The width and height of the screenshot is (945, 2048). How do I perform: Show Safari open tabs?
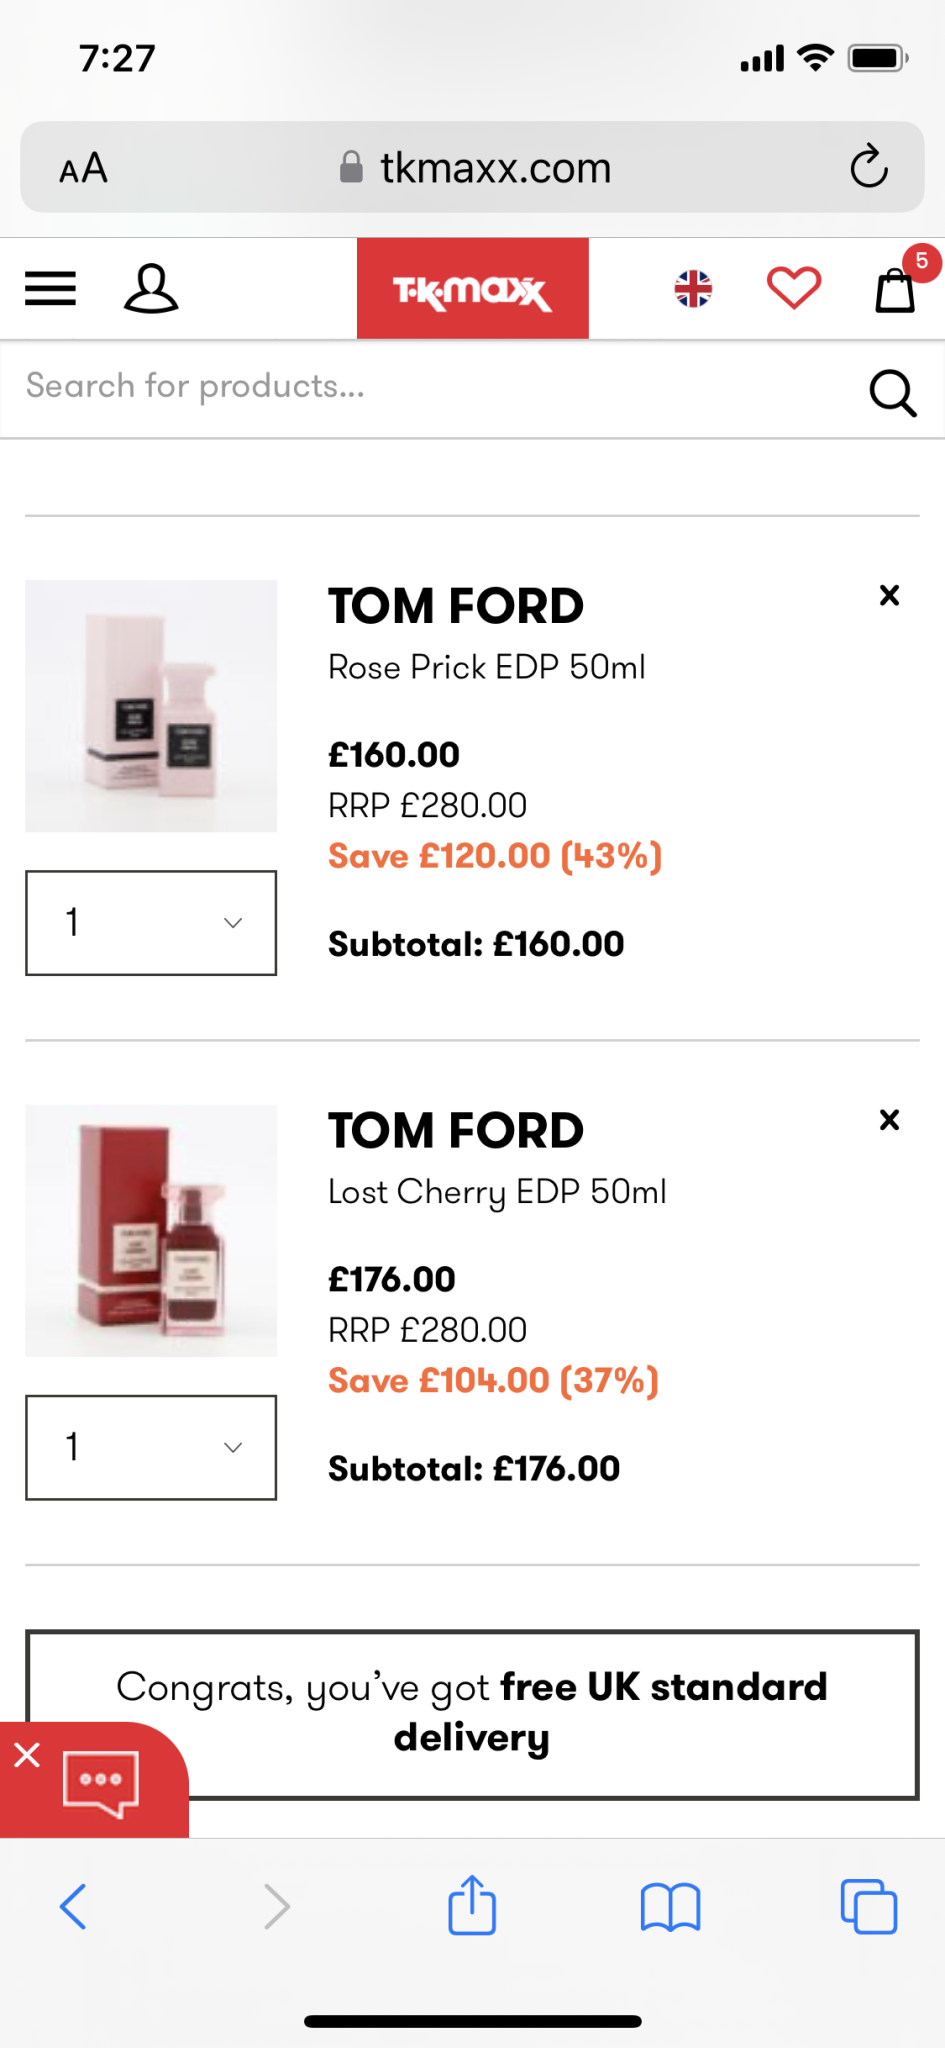[868, 1906]
